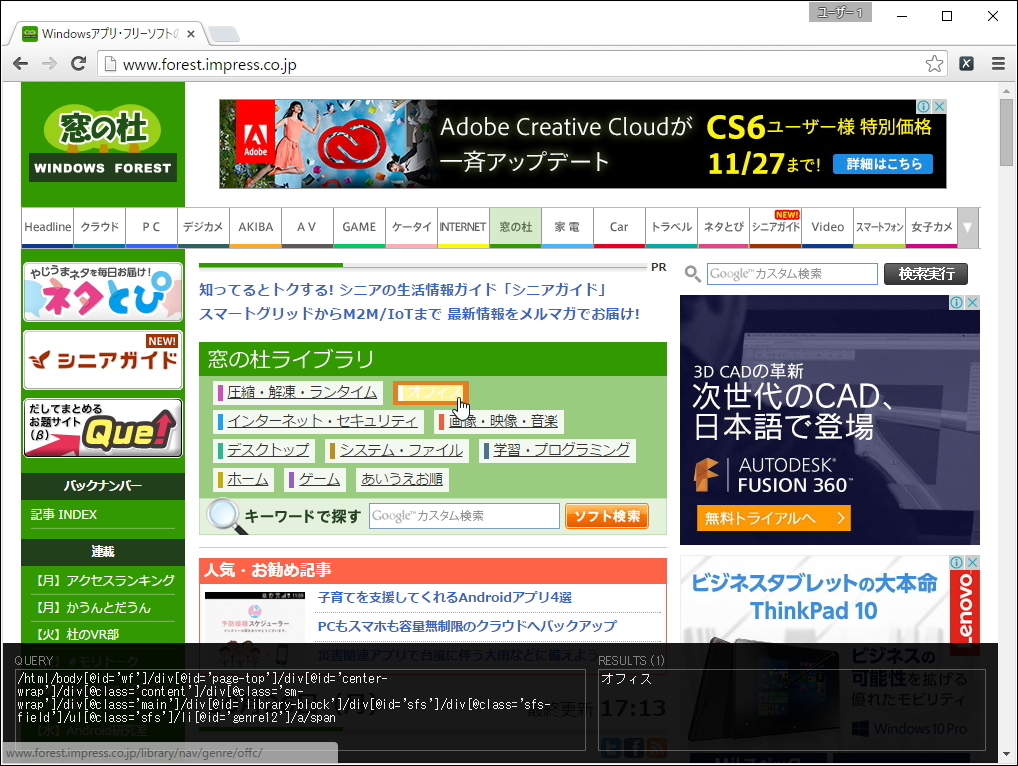Click the X extension icon in the toolbar
This screenshot has width=1018, height=766.
966,63
